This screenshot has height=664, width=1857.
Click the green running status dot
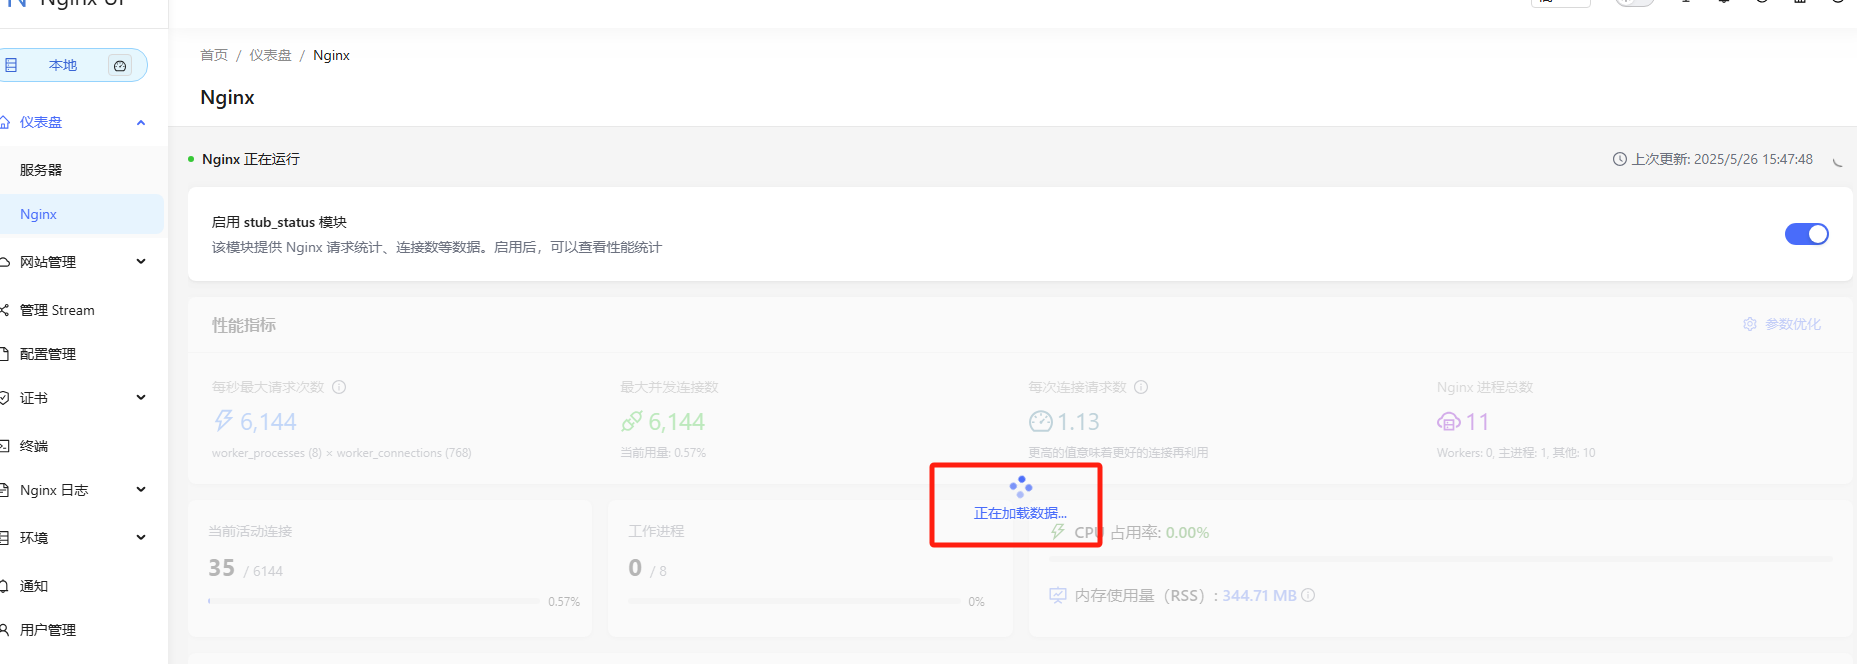click(191, 159)
